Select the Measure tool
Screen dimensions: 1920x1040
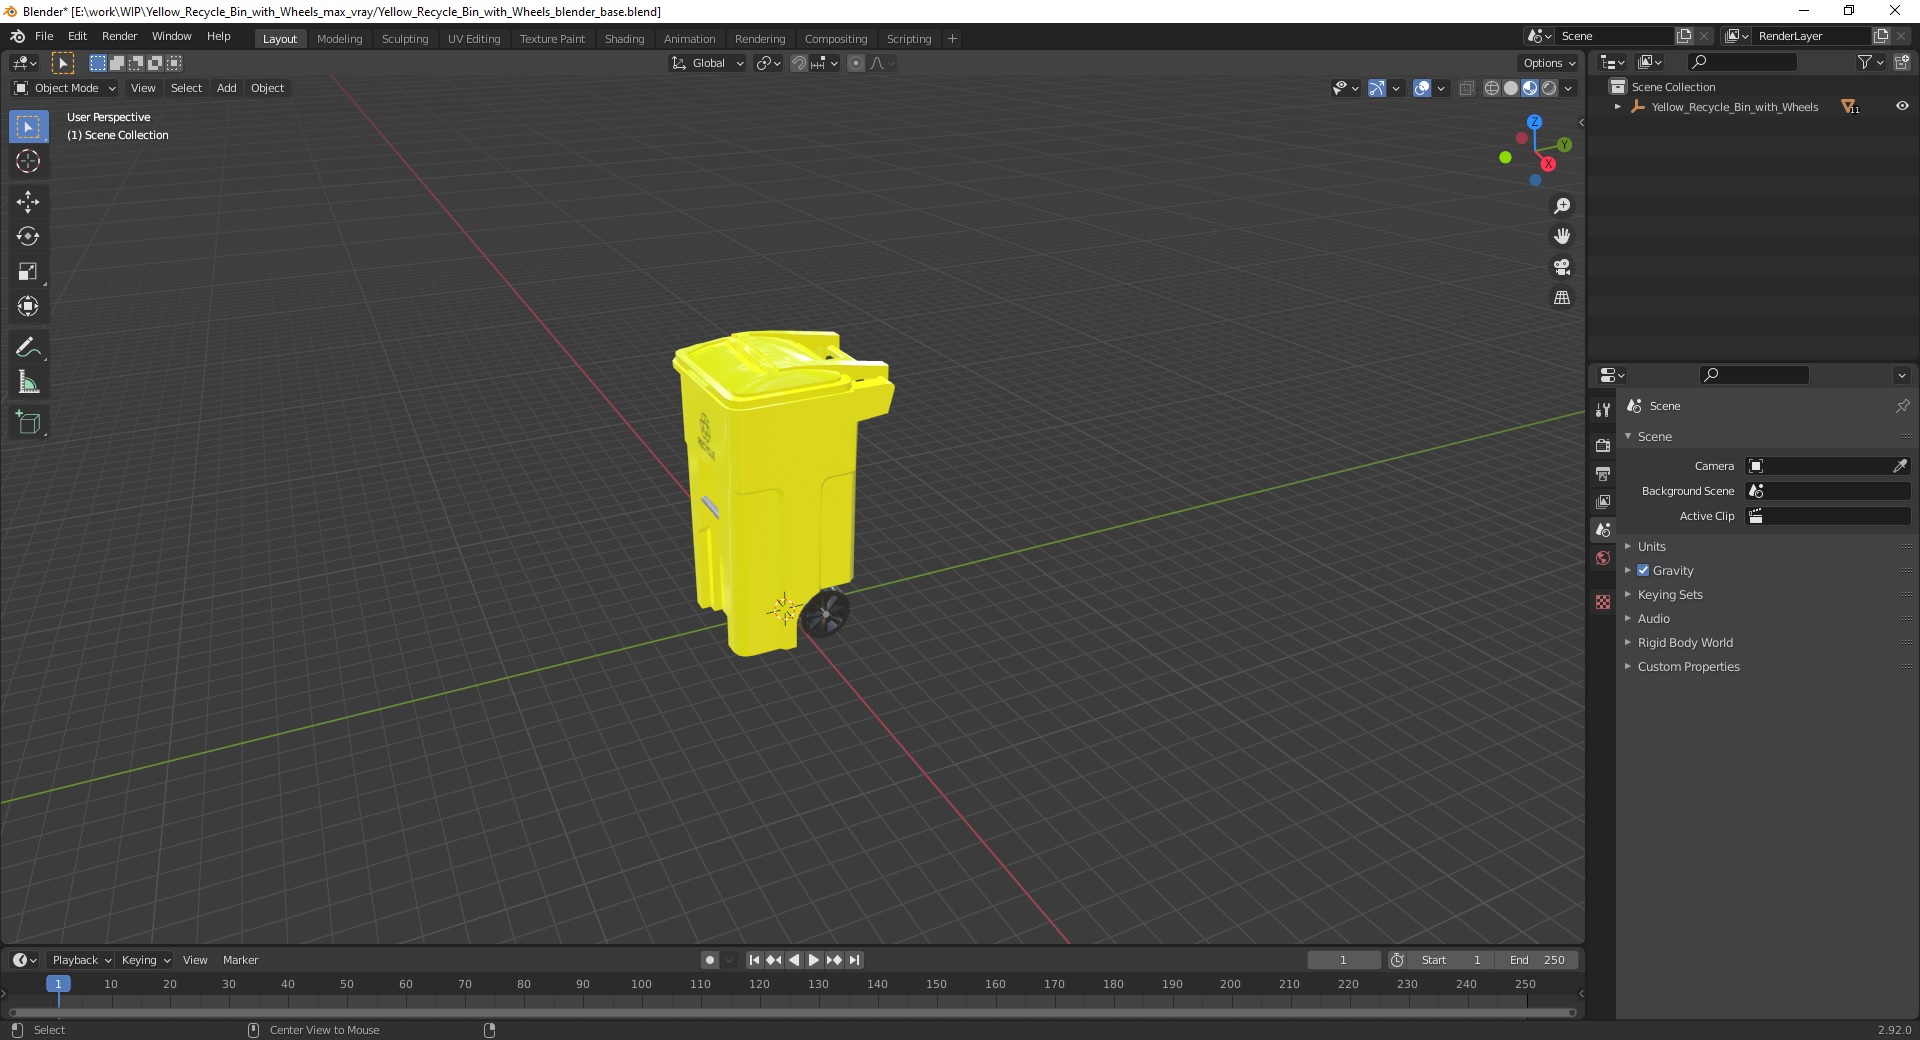28,382
